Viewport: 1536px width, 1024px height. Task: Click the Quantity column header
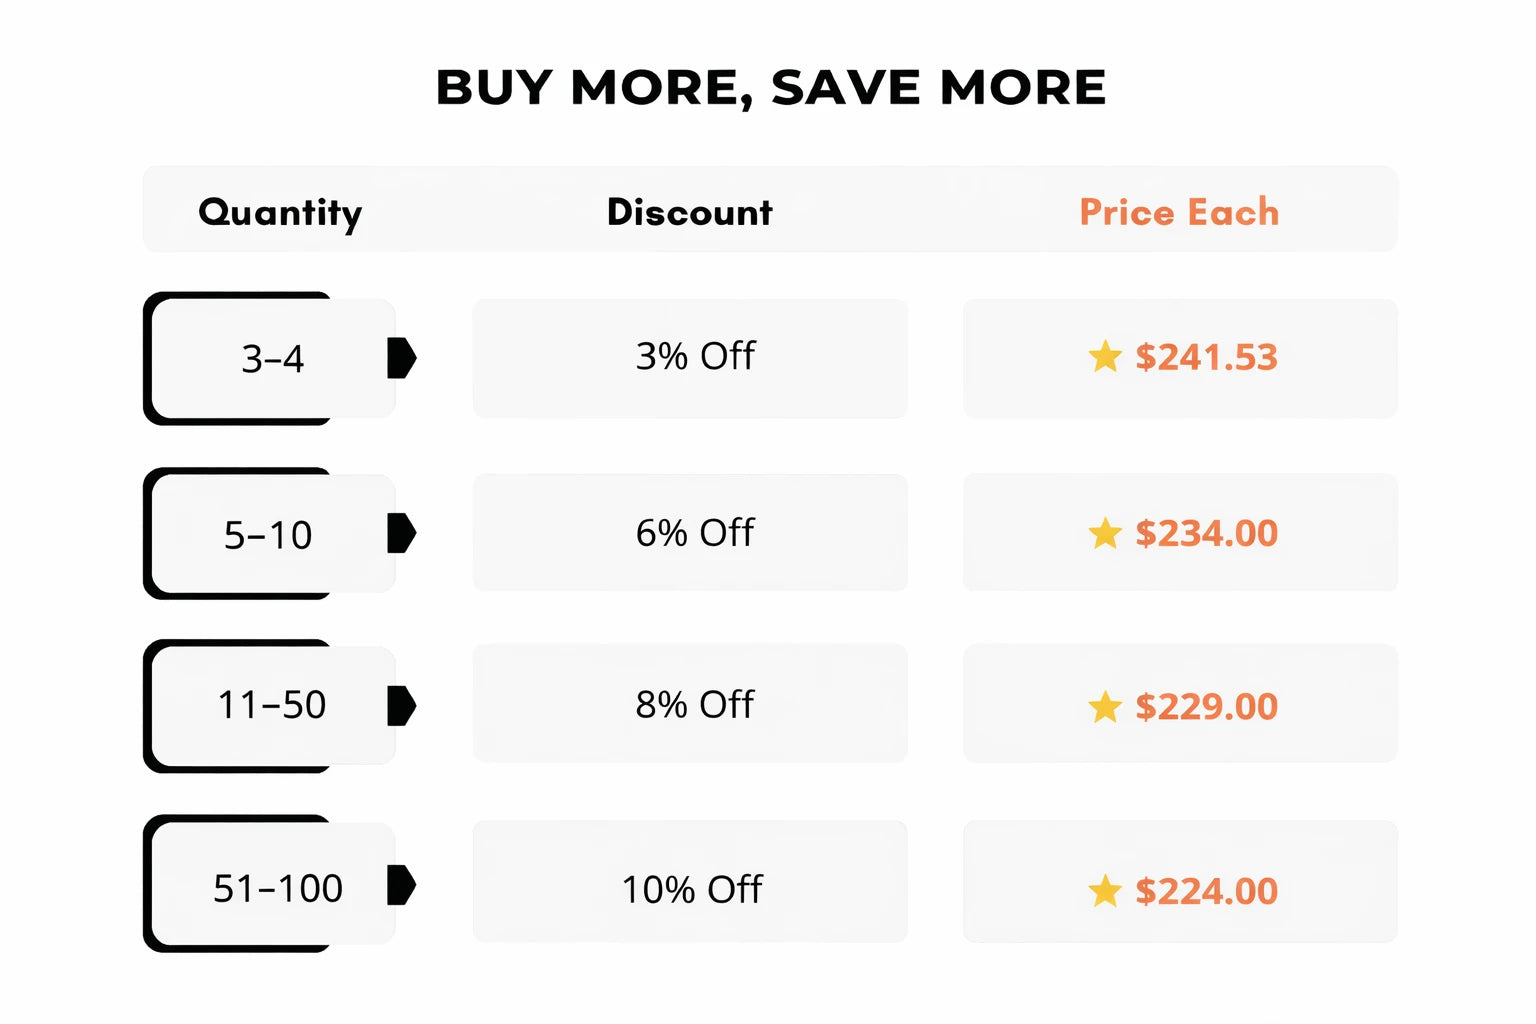(280, 212)
